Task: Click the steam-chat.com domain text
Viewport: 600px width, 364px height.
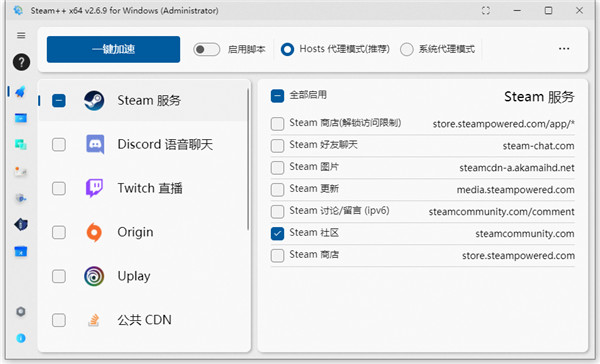Action: 538,146
